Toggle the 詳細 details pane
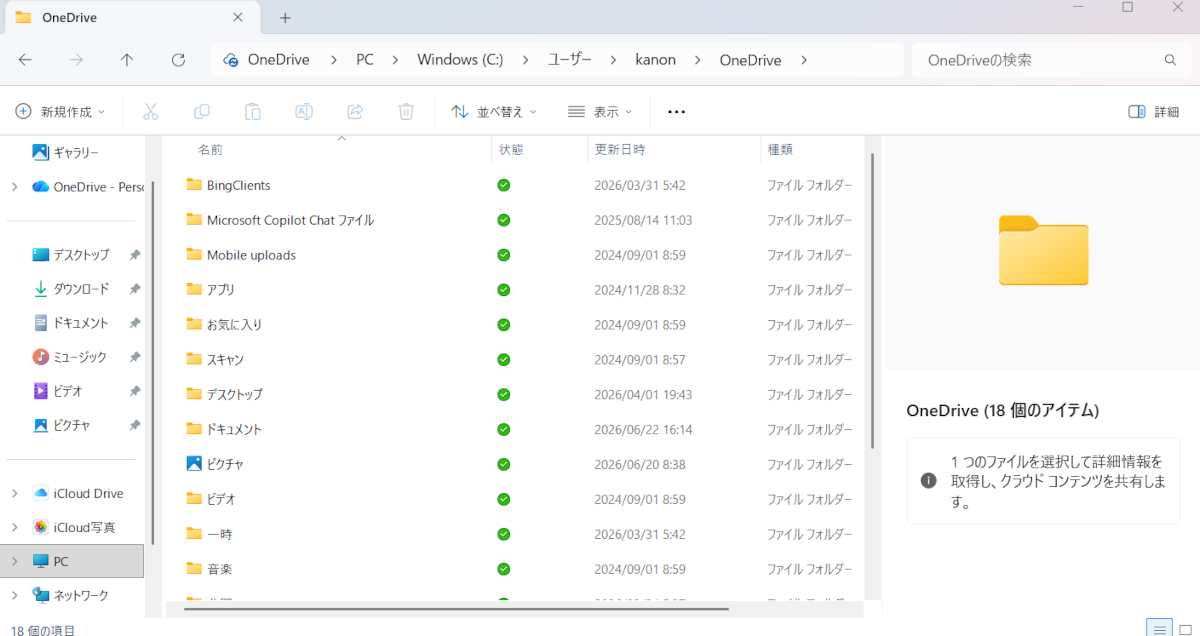The width and height of the screenshot is (1200, 636). click(1153, 112)
